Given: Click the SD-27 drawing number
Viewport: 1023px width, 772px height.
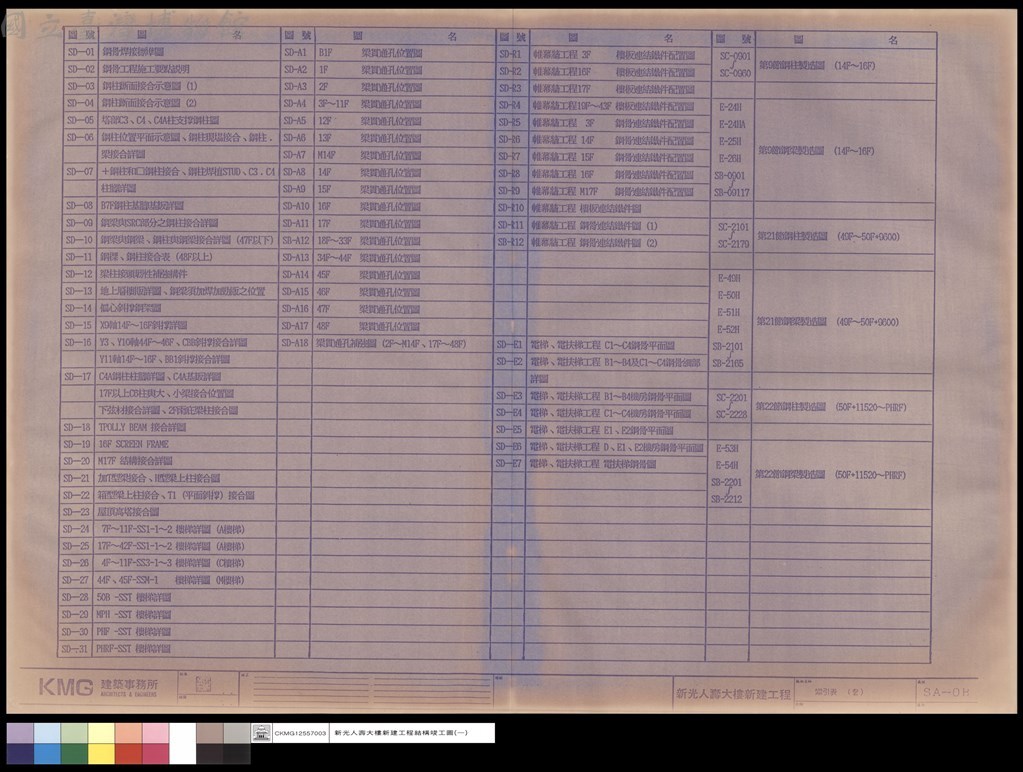Looking at the screenshot, I should coord(75,579).
